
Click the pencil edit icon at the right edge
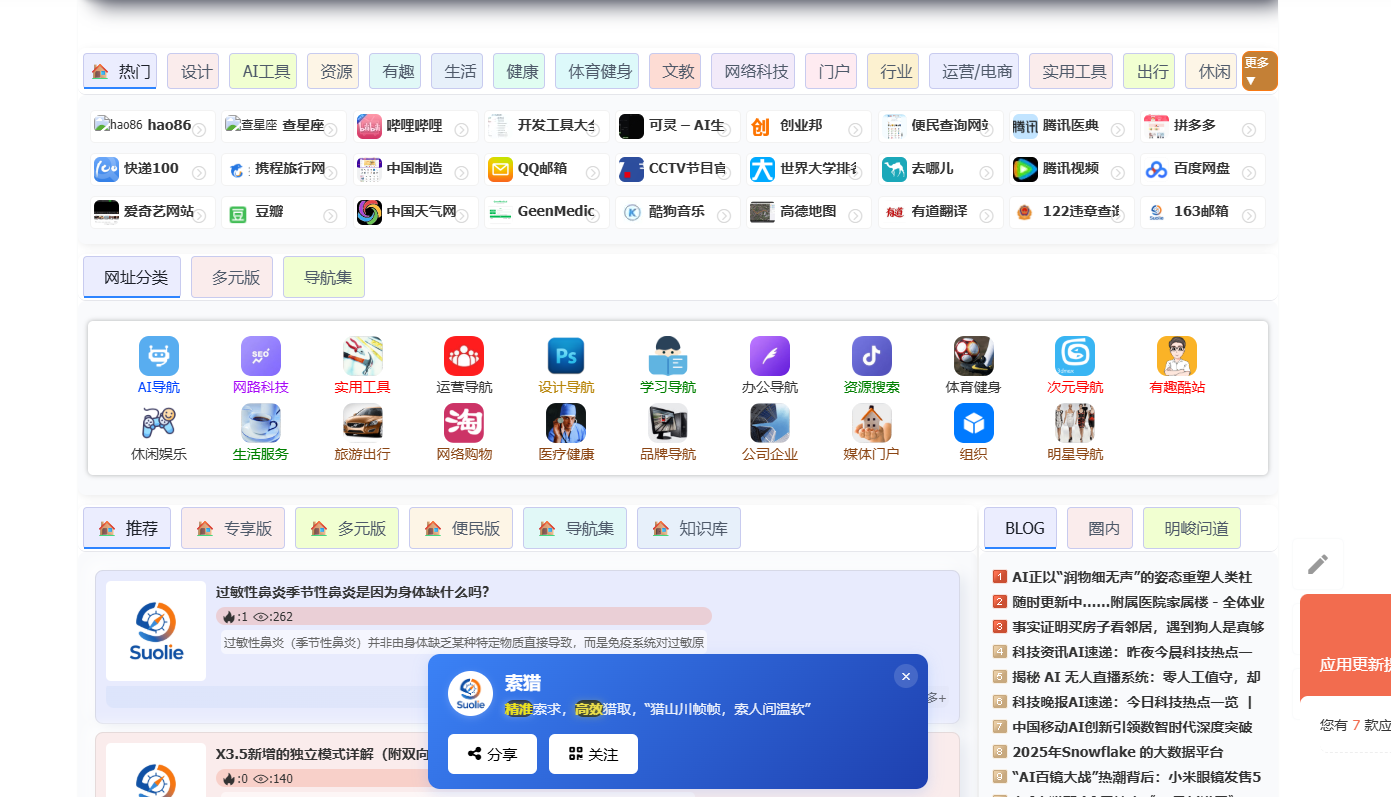pyautogui.click(x=1318, y=564)
